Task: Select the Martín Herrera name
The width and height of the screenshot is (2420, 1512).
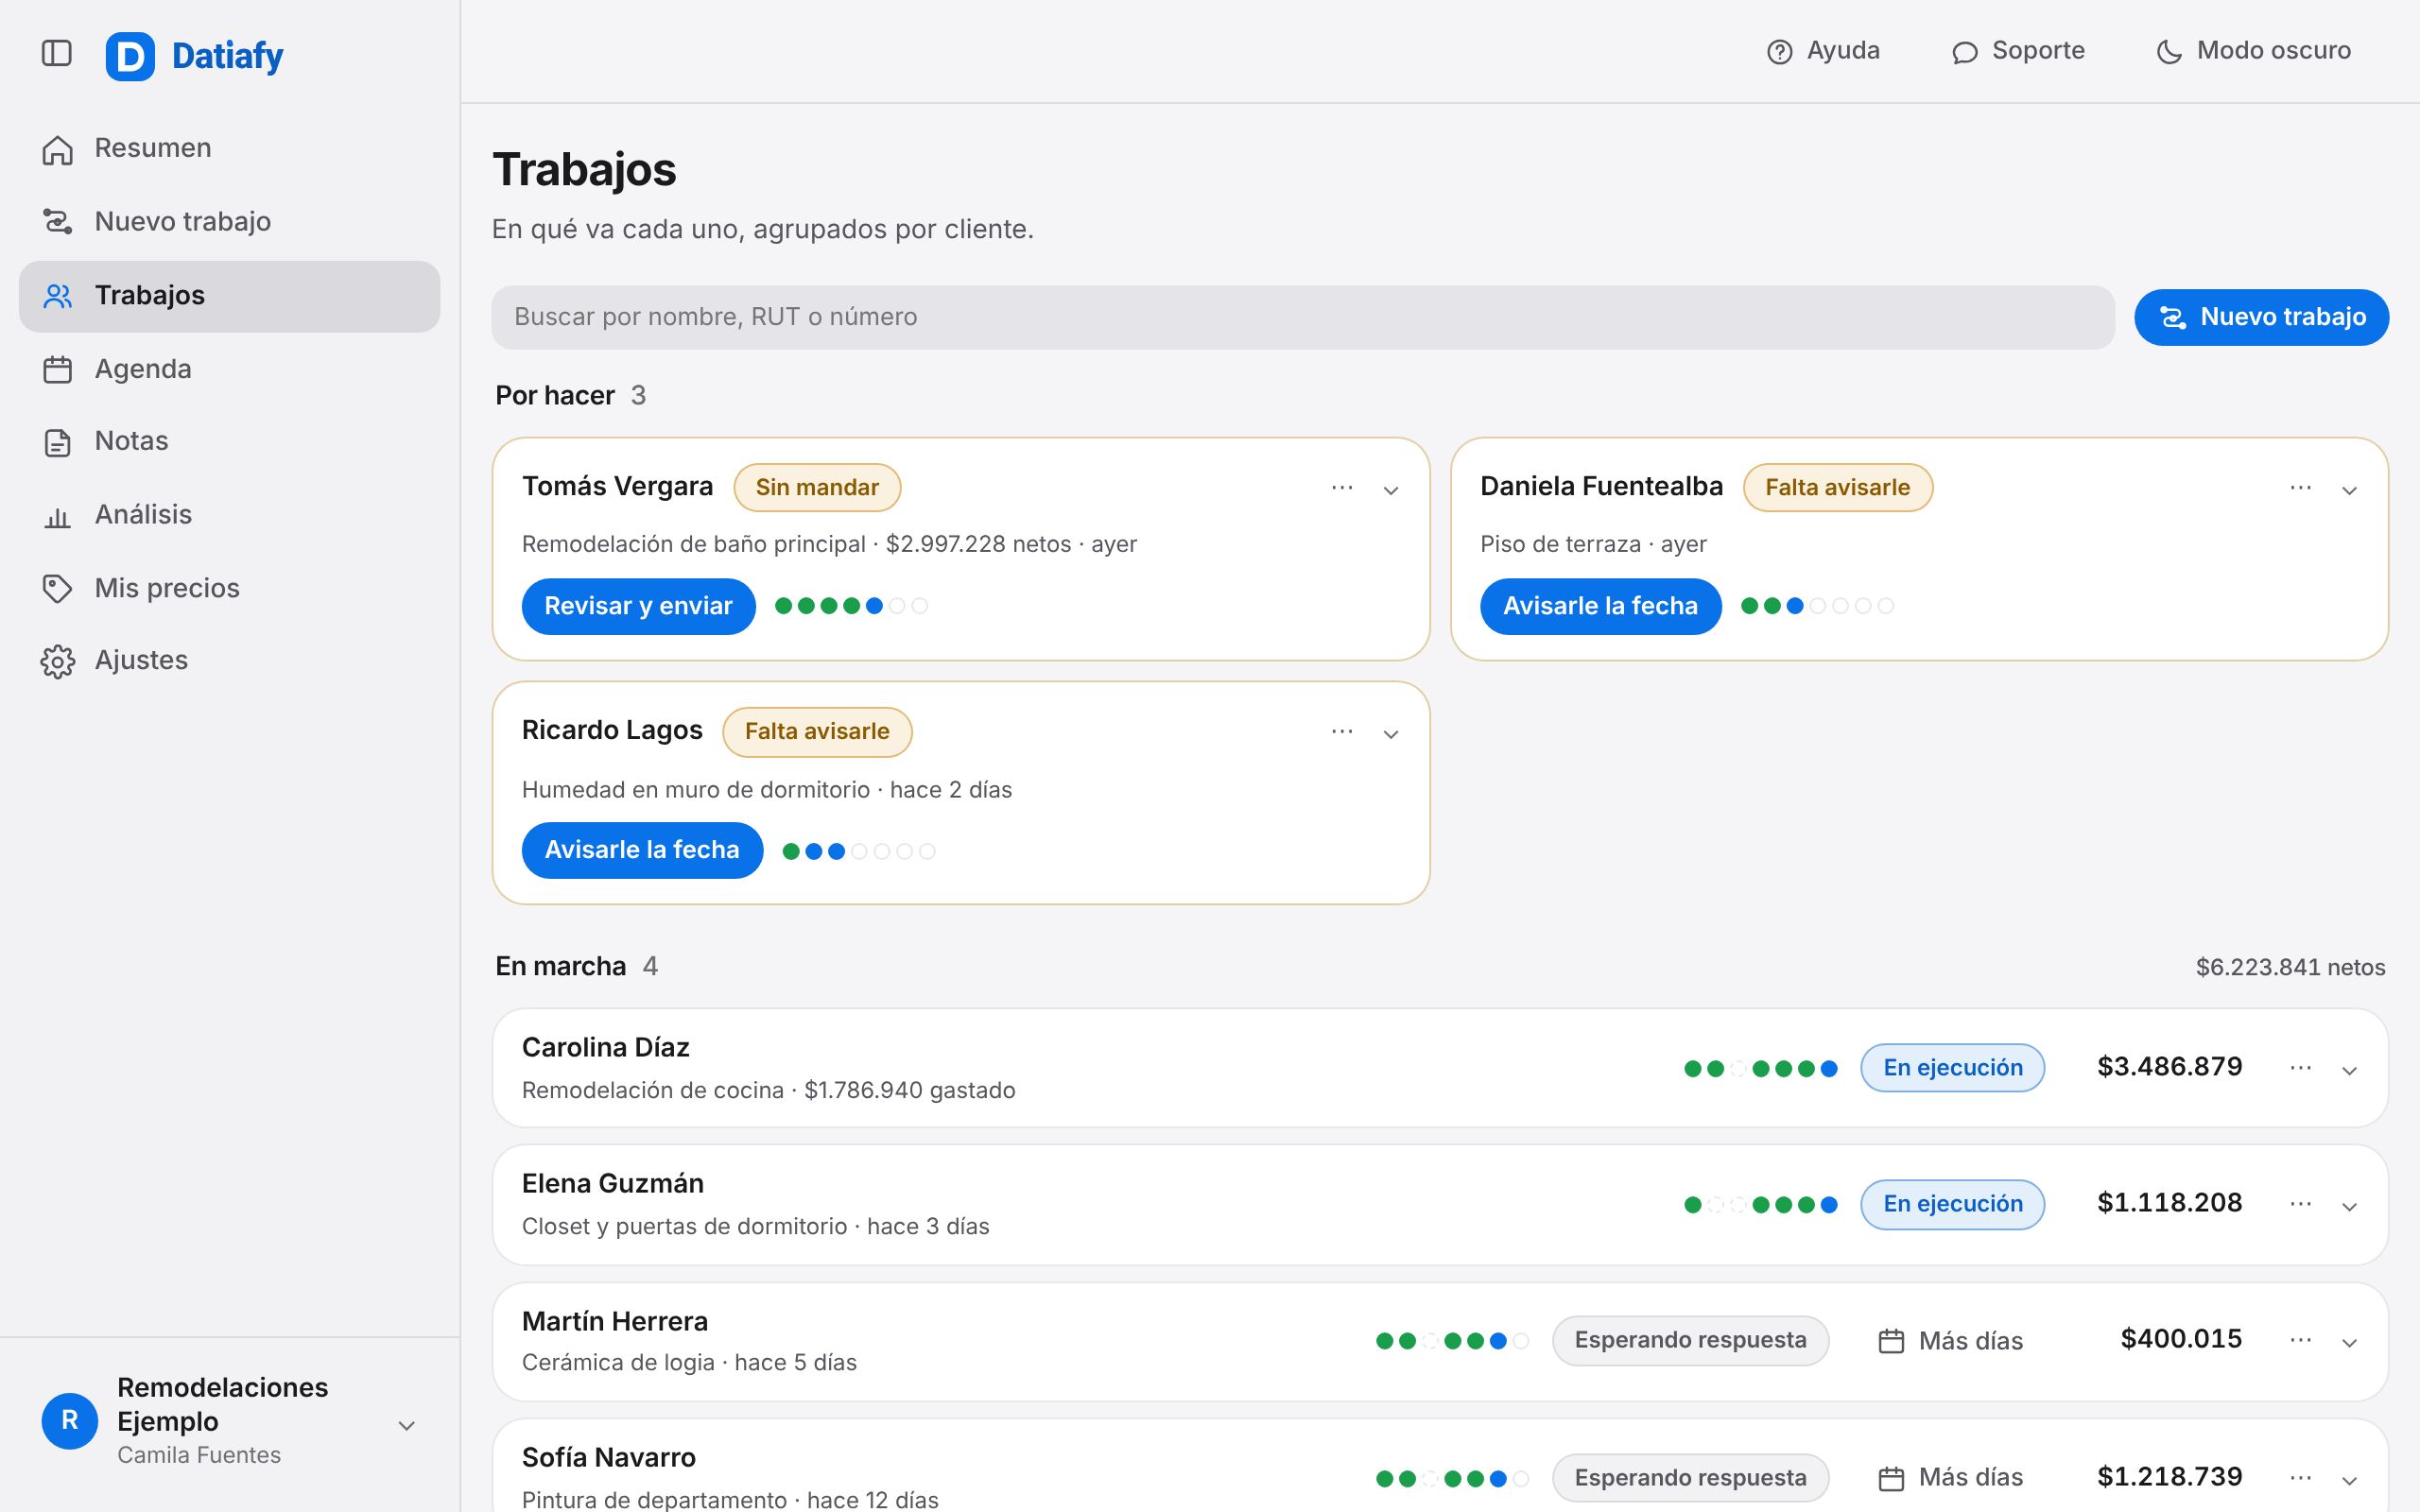Action: [x=614, y=1321]
